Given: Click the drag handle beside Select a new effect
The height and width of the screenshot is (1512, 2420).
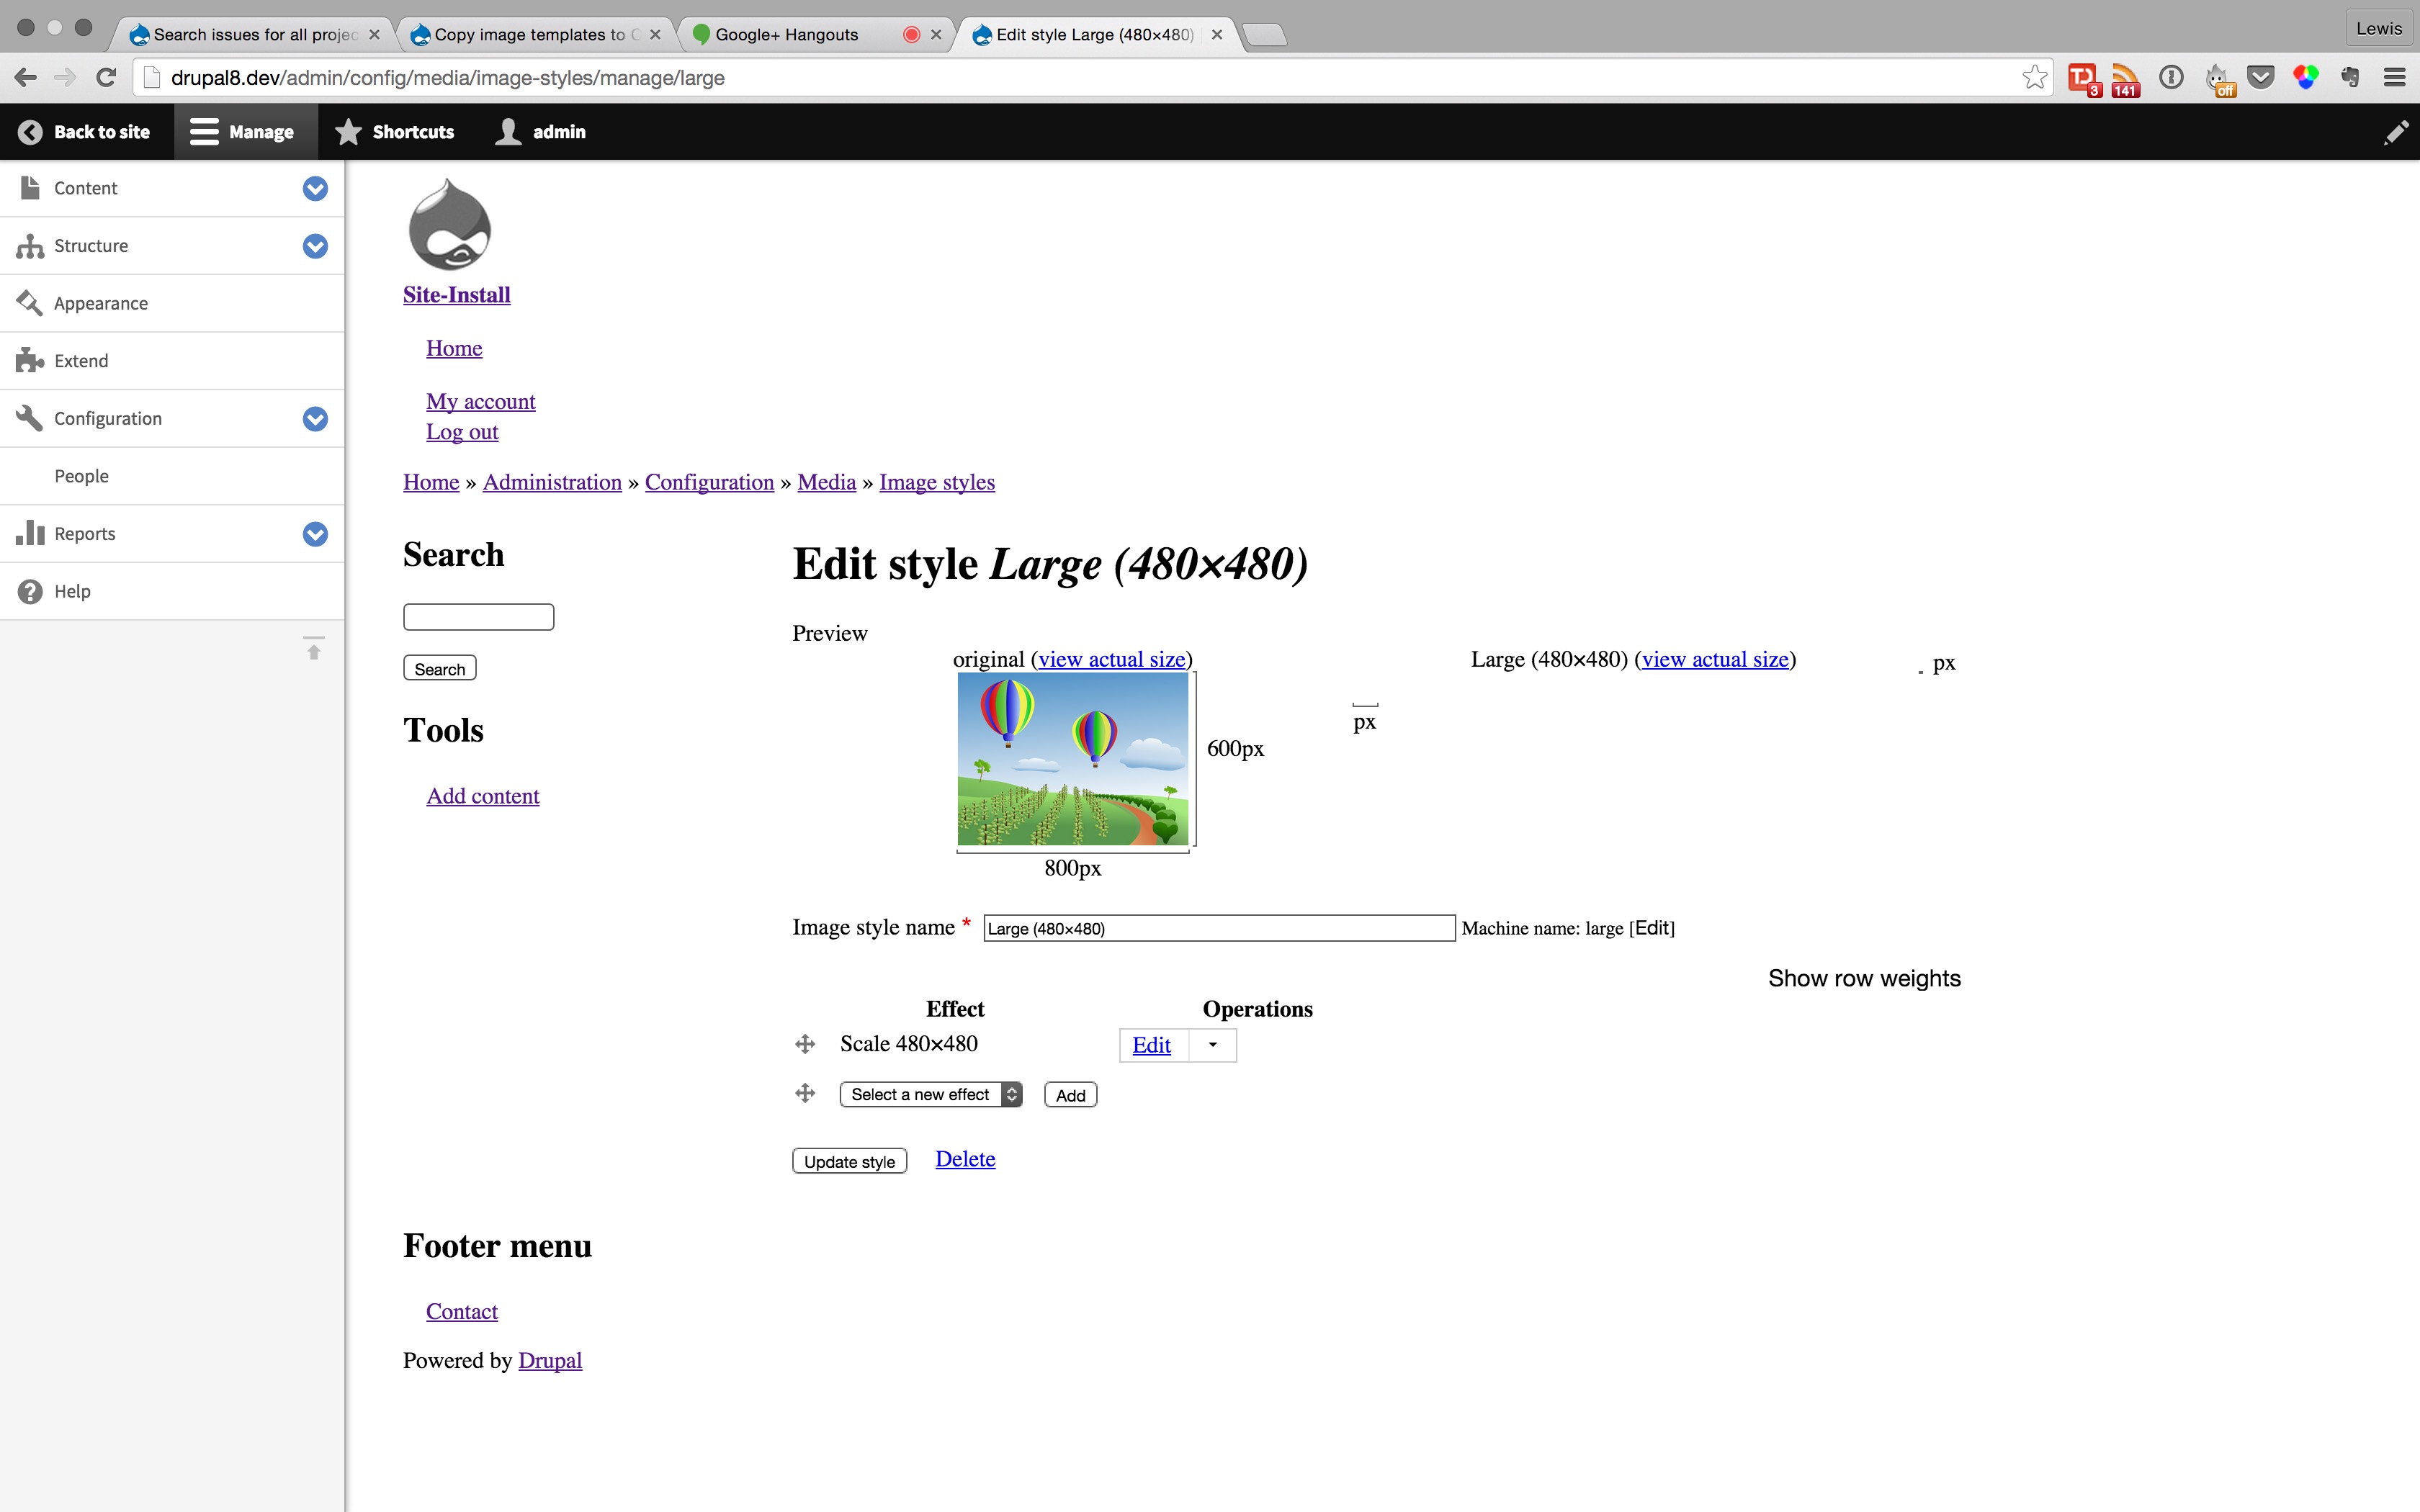Looking at the screenshot, I should point(805,1093).
